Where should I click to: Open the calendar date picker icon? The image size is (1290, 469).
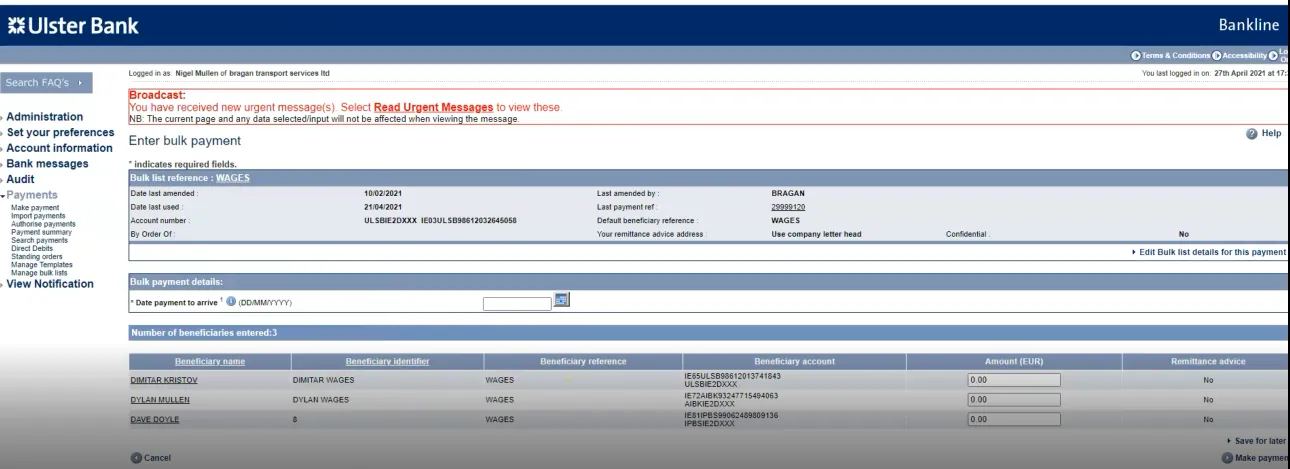point(562,300)
